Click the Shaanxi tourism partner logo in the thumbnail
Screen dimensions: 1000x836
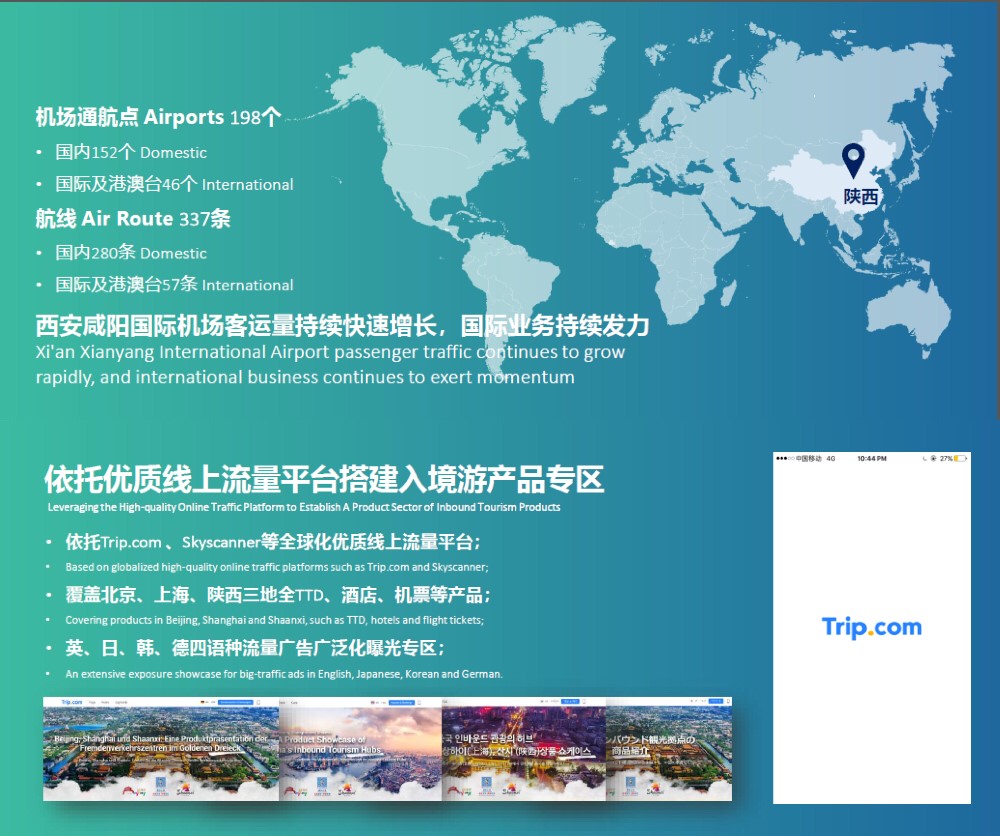(185, 791)
